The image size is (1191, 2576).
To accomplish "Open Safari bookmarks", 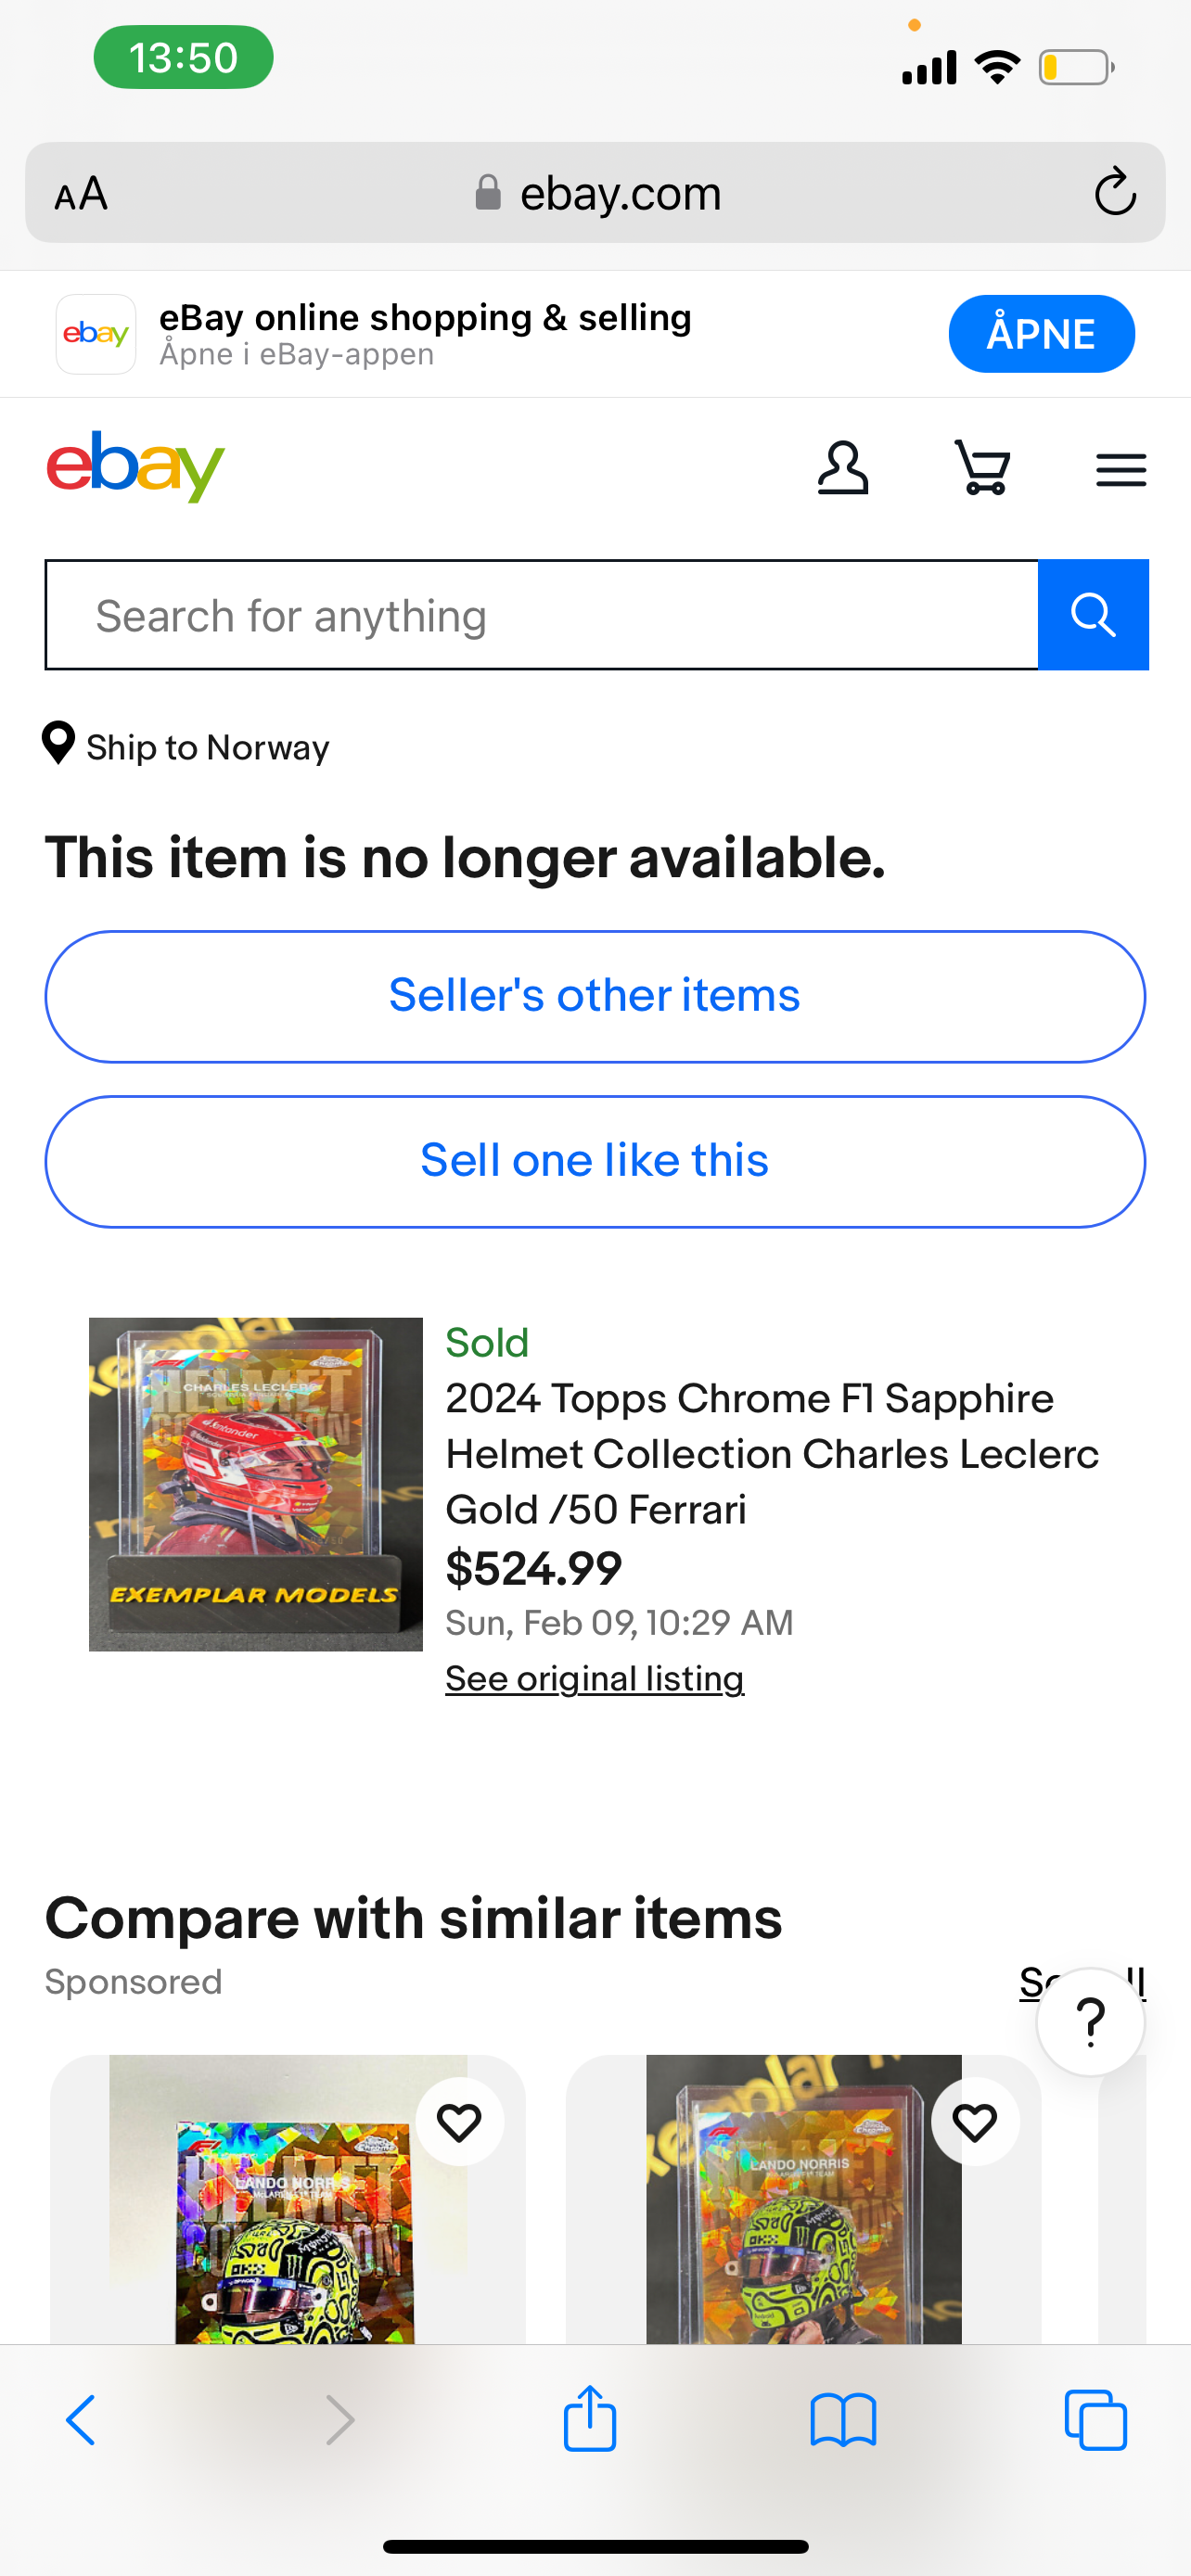I will coord(843,2420).
